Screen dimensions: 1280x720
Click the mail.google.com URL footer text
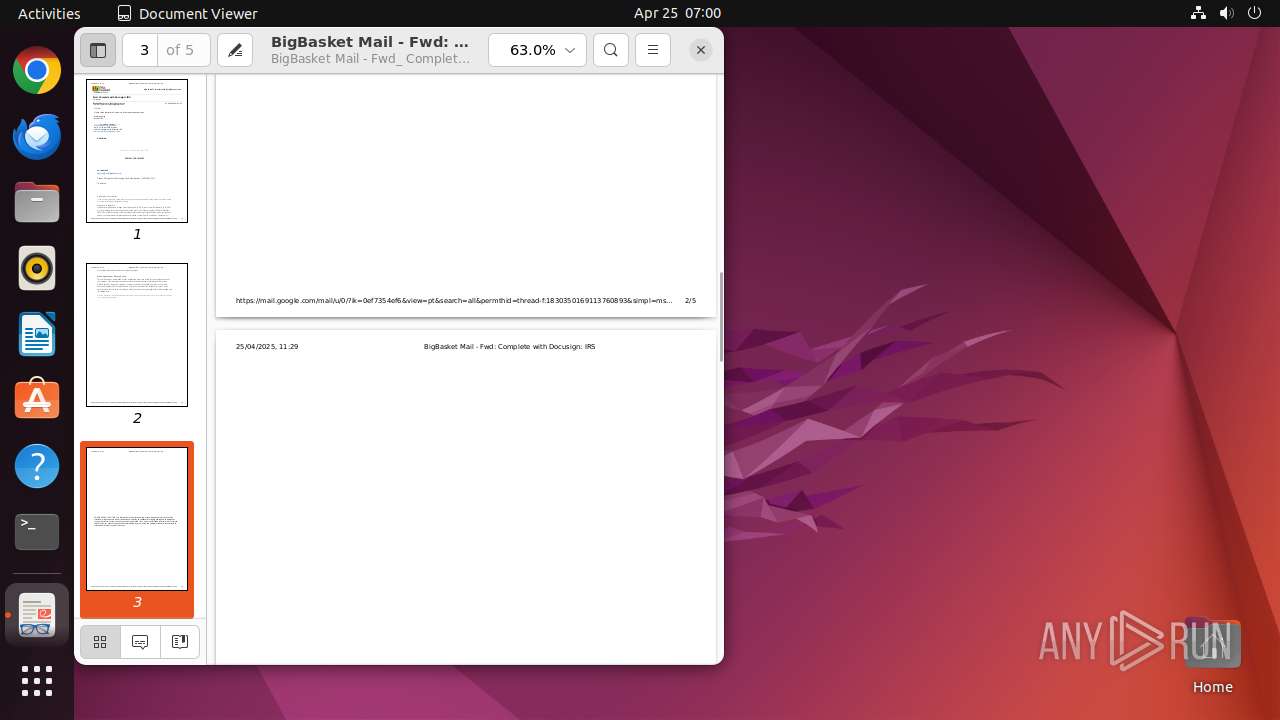click(x=454, y=300)
